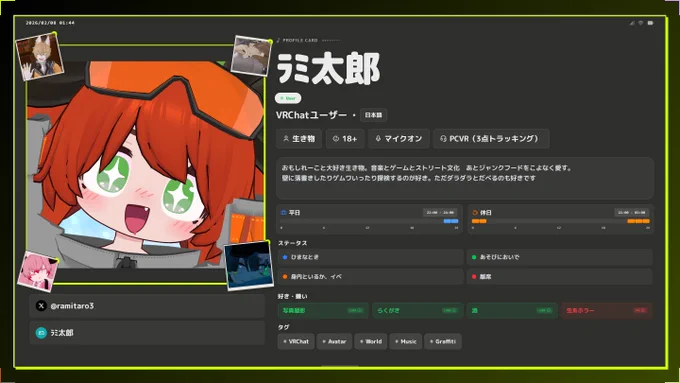Click the person icon in 生き物 chip
This screenshot has width=680, height=383.
point(286,139)
